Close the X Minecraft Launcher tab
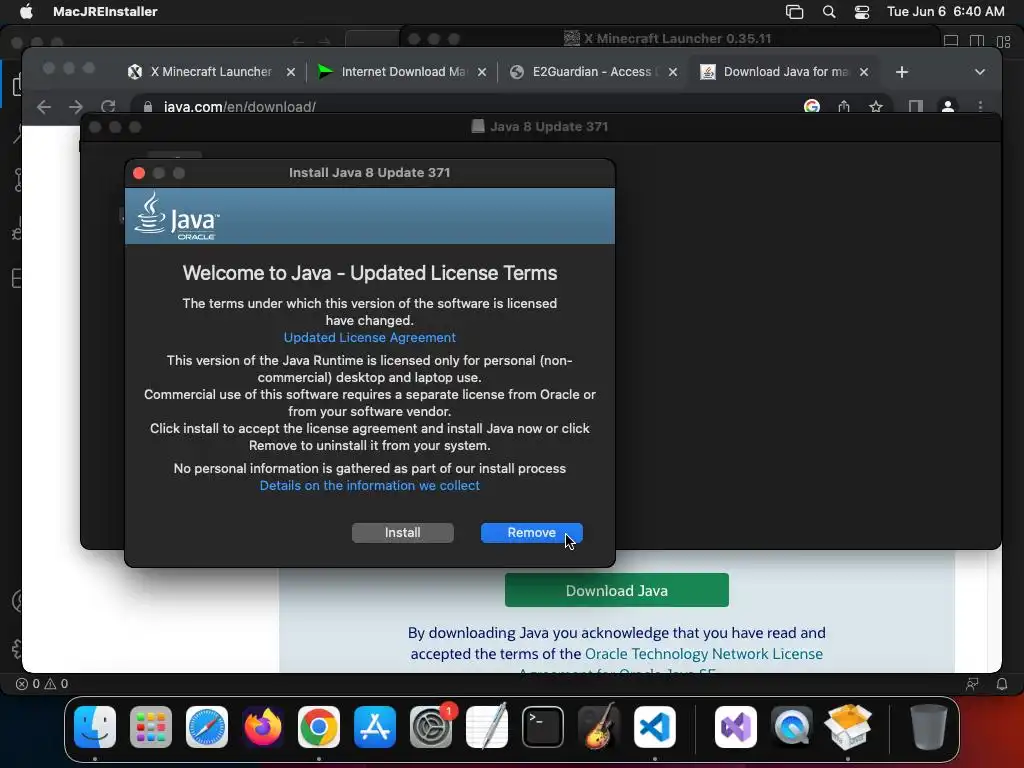 291,72
